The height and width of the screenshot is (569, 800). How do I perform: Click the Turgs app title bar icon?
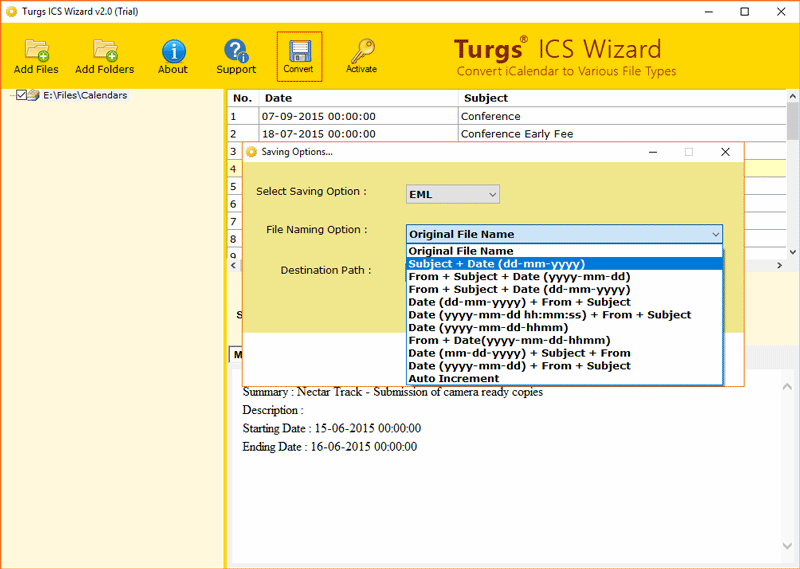coord(11,11)
